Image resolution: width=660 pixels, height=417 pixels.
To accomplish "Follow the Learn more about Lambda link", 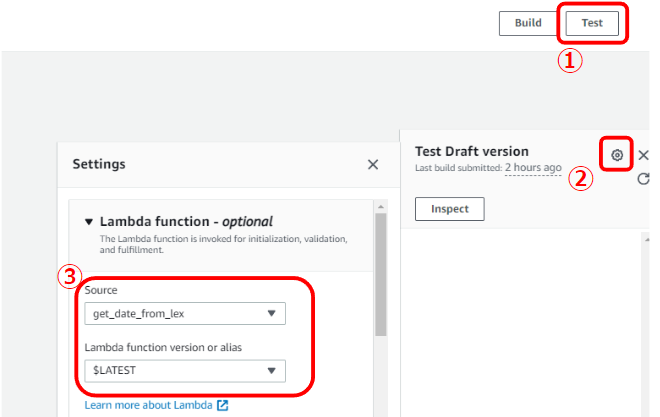I will [x=156, y=405].
